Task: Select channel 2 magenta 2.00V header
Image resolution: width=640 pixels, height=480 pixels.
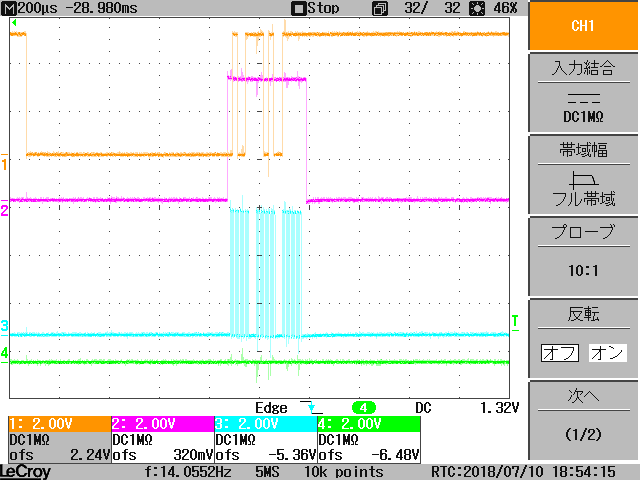Action: (x=163, y=424)
